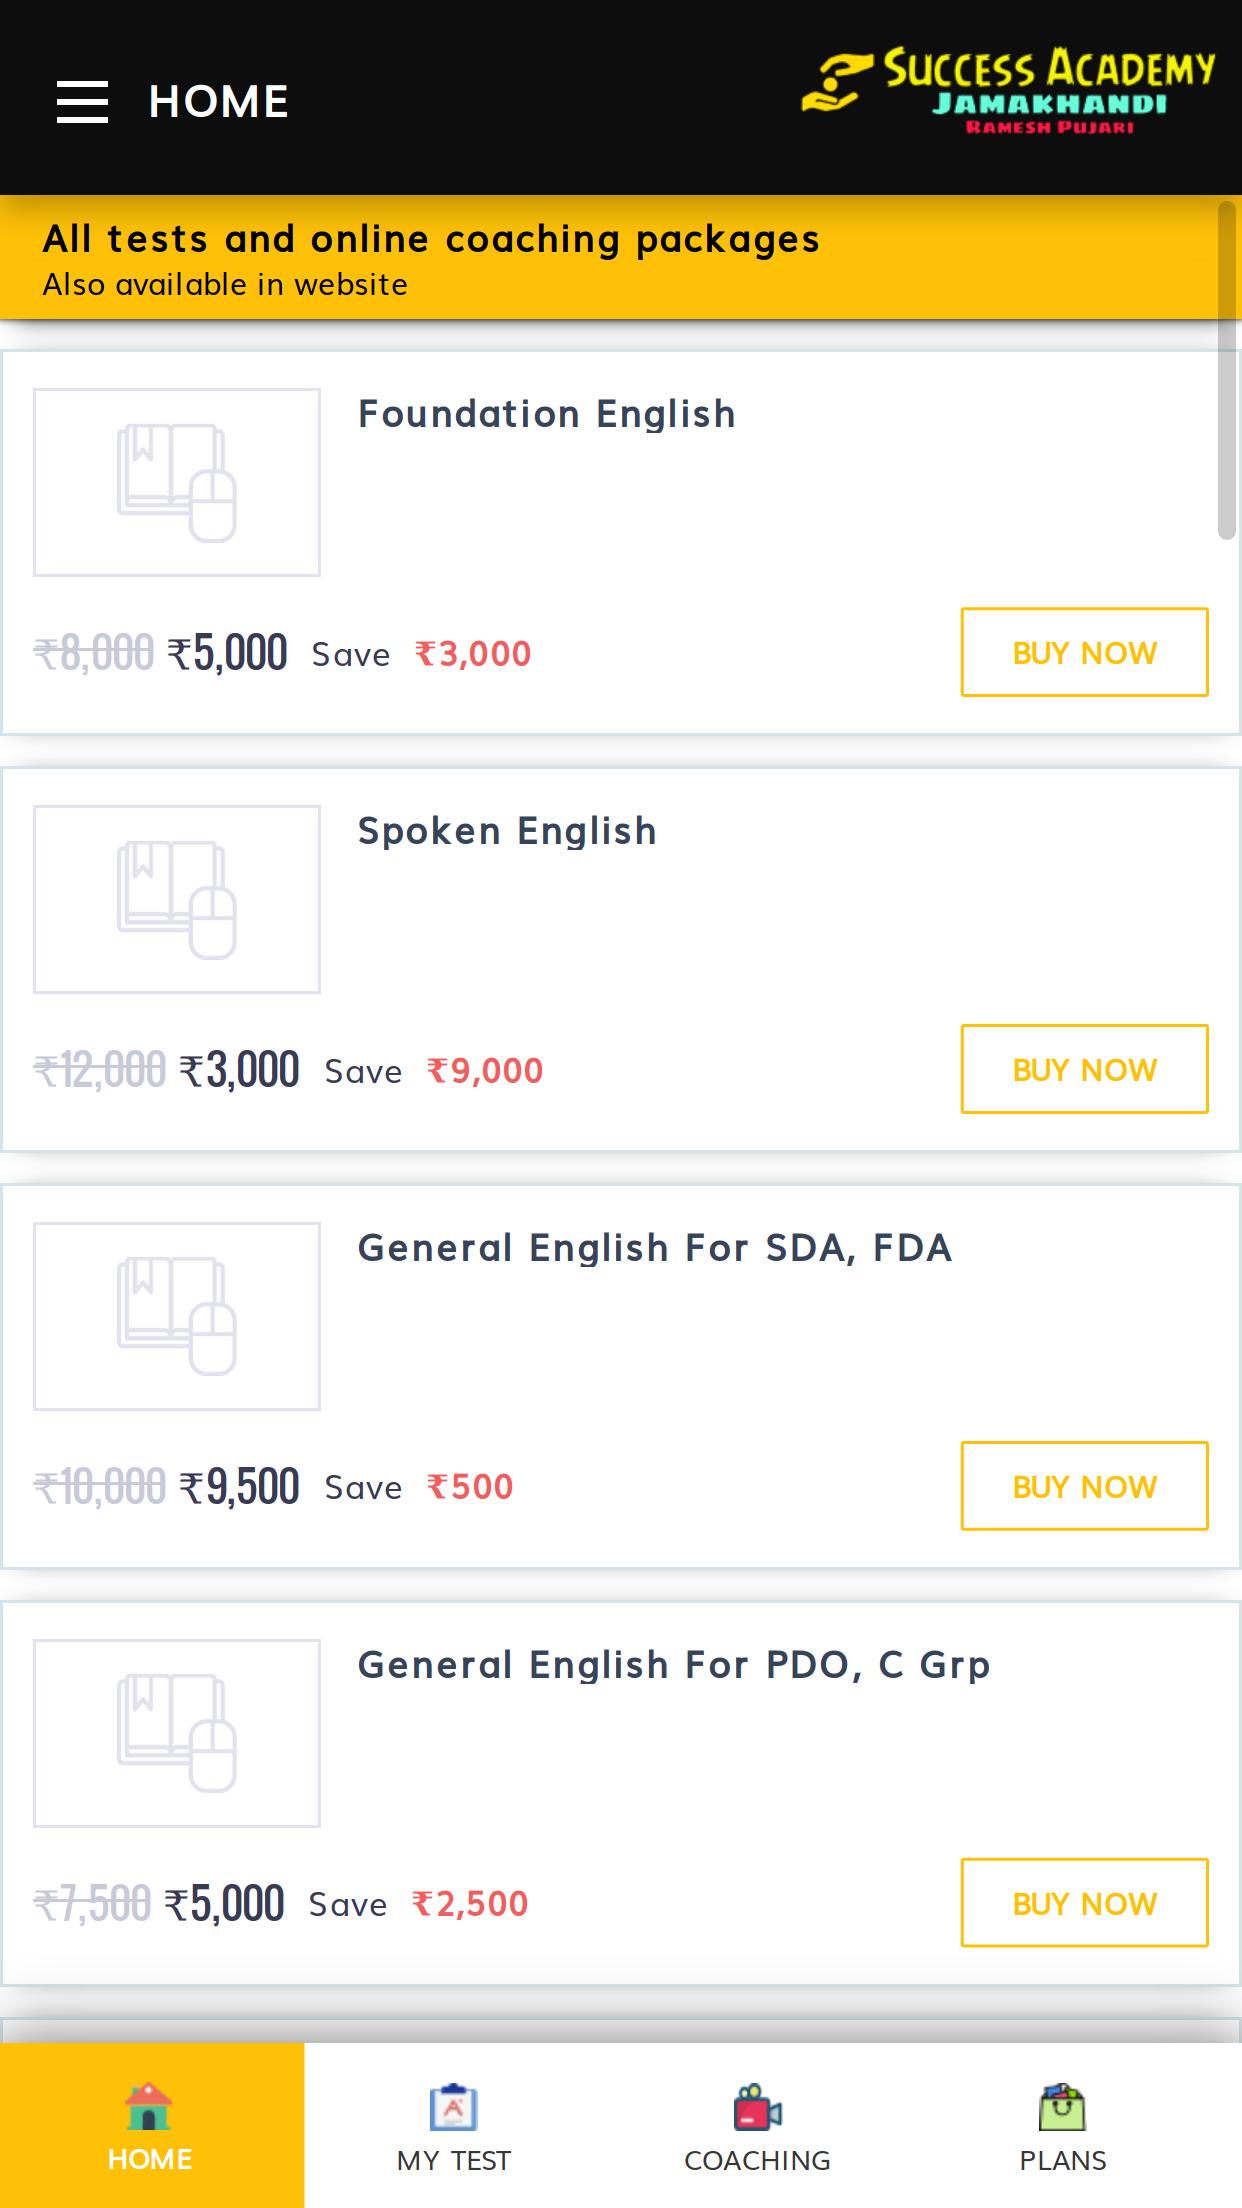Open Foundation English course title
This screenshot has height=2208, width=1242.
pyautogui.click(x=547, y=414)
